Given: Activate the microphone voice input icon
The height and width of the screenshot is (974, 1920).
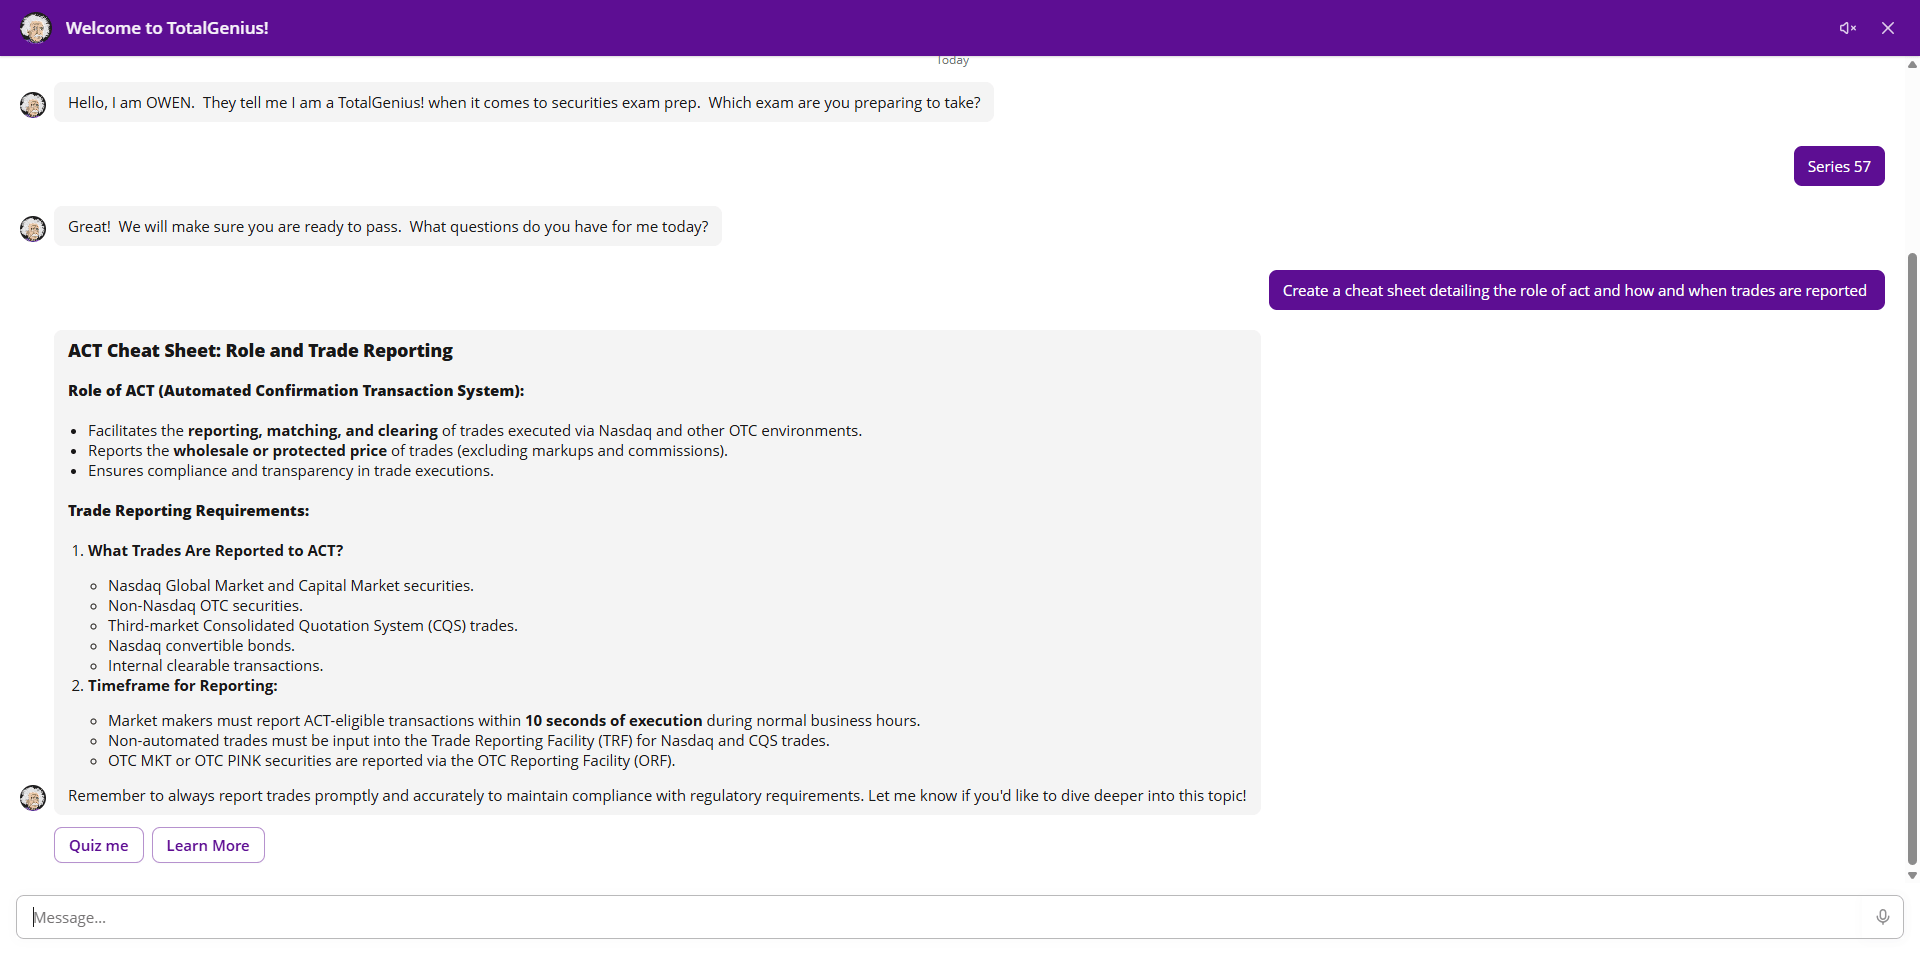Looking at the screenshot, I should point(1882,917).
